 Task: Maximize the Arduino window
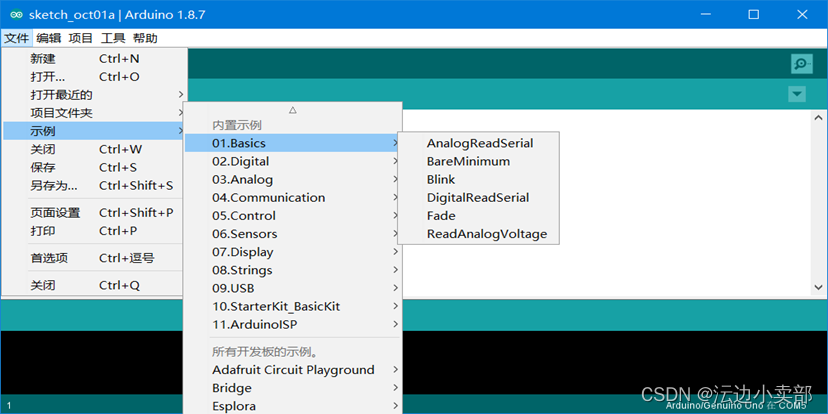pos(754,15)
